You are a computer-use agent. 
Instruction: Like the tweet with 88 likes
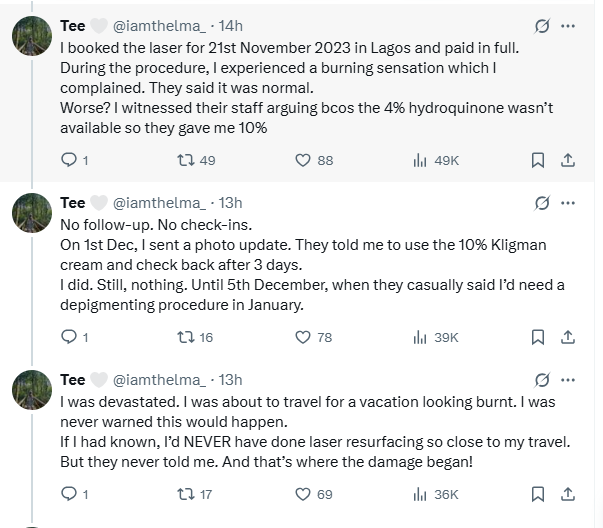pos(303,160)
